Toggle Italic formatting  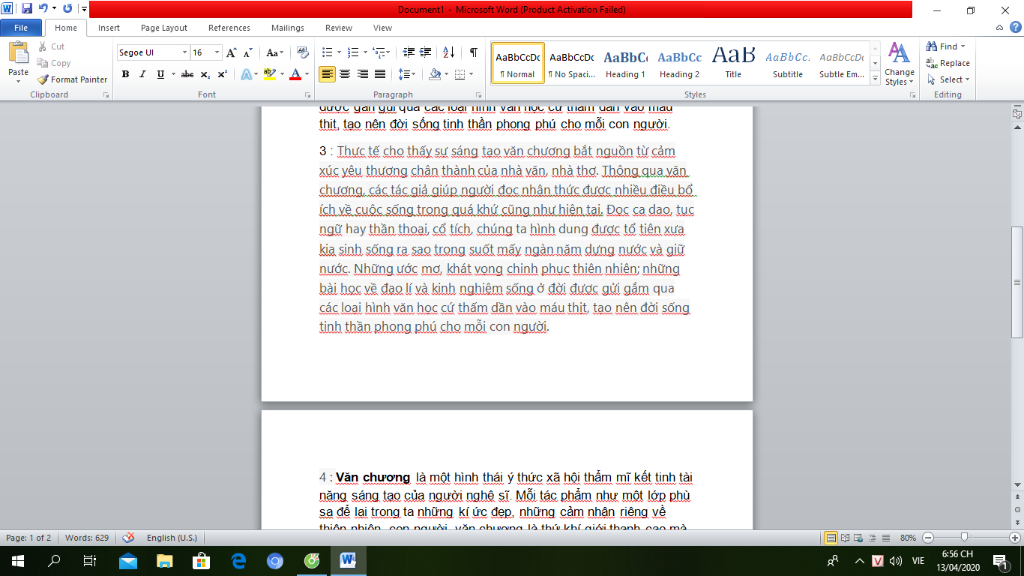click(142, 74)
